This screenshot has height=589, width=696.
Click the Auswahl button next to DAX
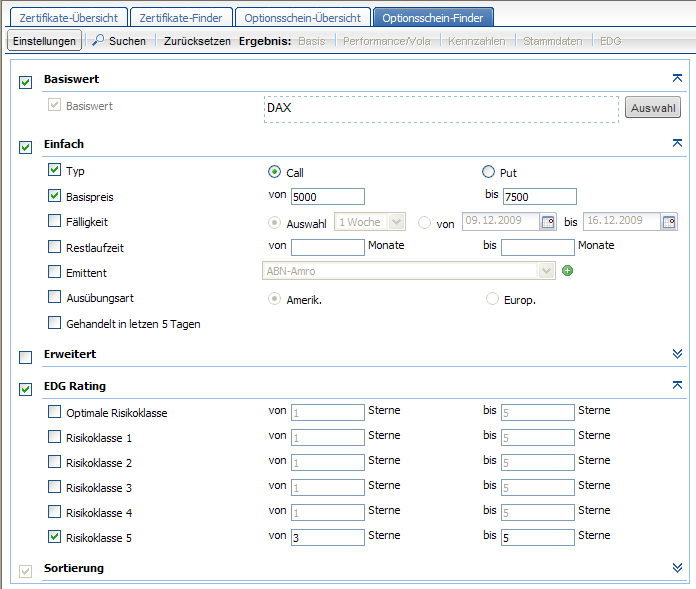[x=652, y=108]
